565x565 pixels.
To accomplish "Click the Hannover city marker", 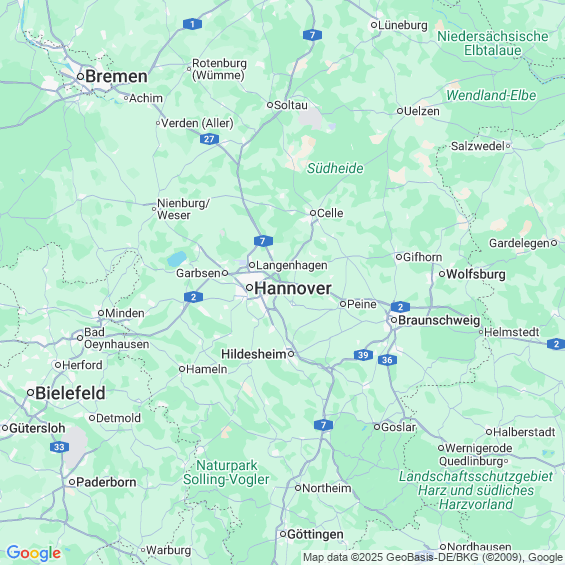I will 249,288.
